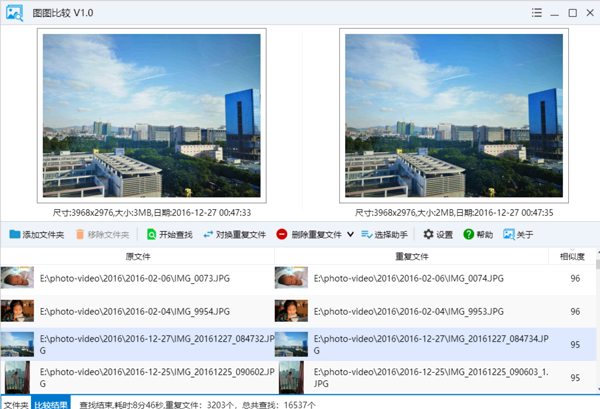The image size is (600, 409).
Task: Sort by the 相似度 column header
Action: [572, 256]
